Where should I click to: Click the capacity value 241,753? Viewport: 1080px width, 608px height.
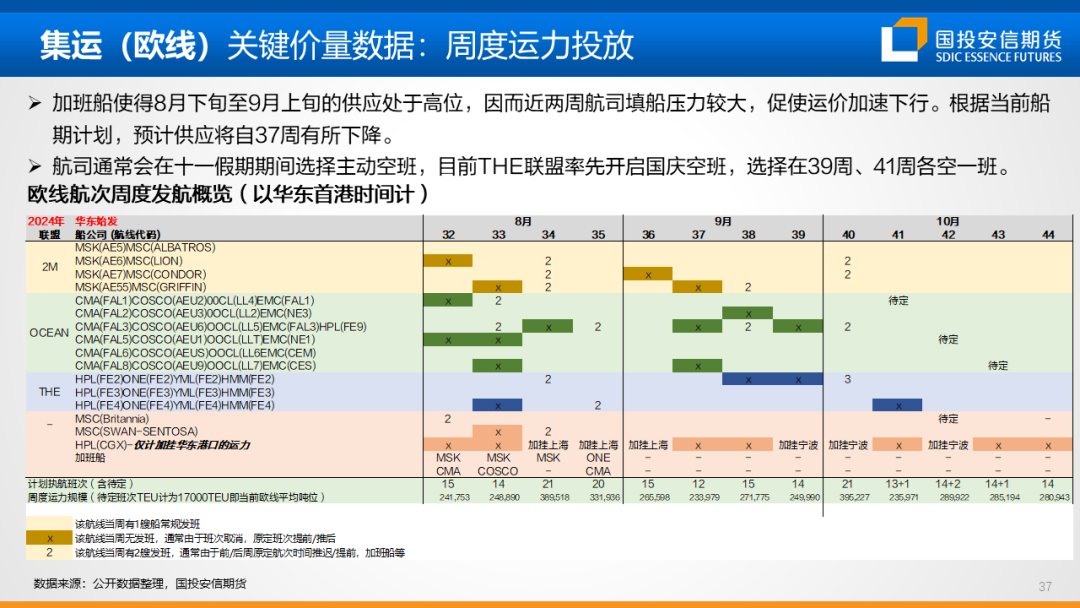[x=455, y=497]
